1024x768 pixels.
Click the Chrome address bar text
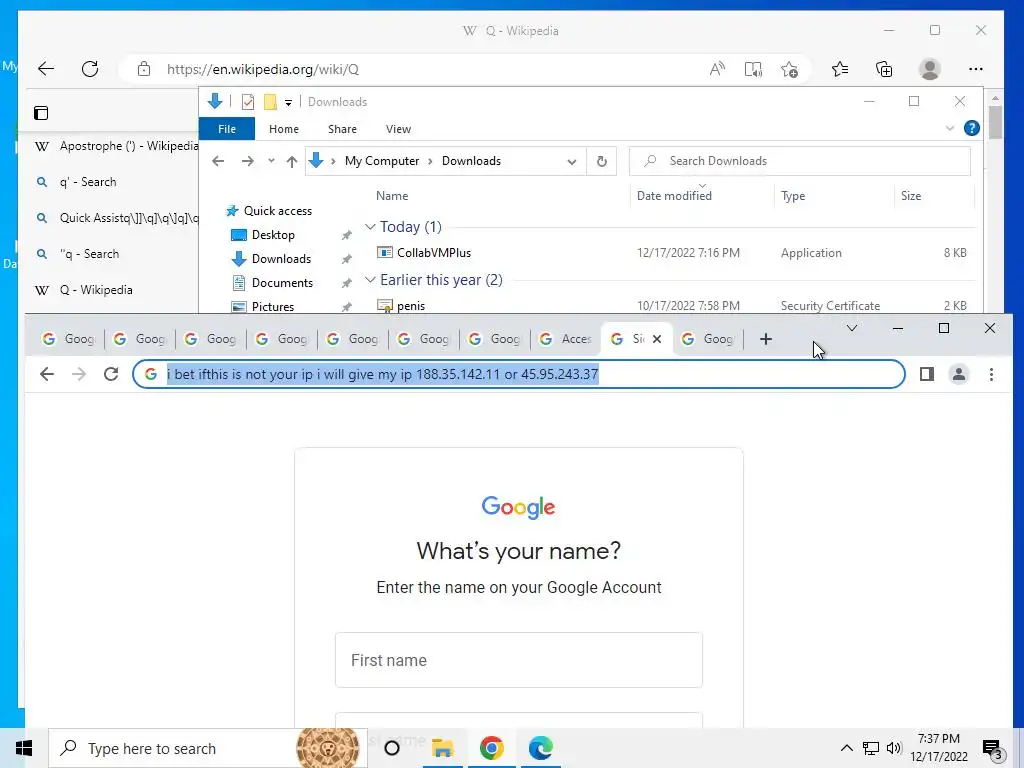click(x=383, y=374)
